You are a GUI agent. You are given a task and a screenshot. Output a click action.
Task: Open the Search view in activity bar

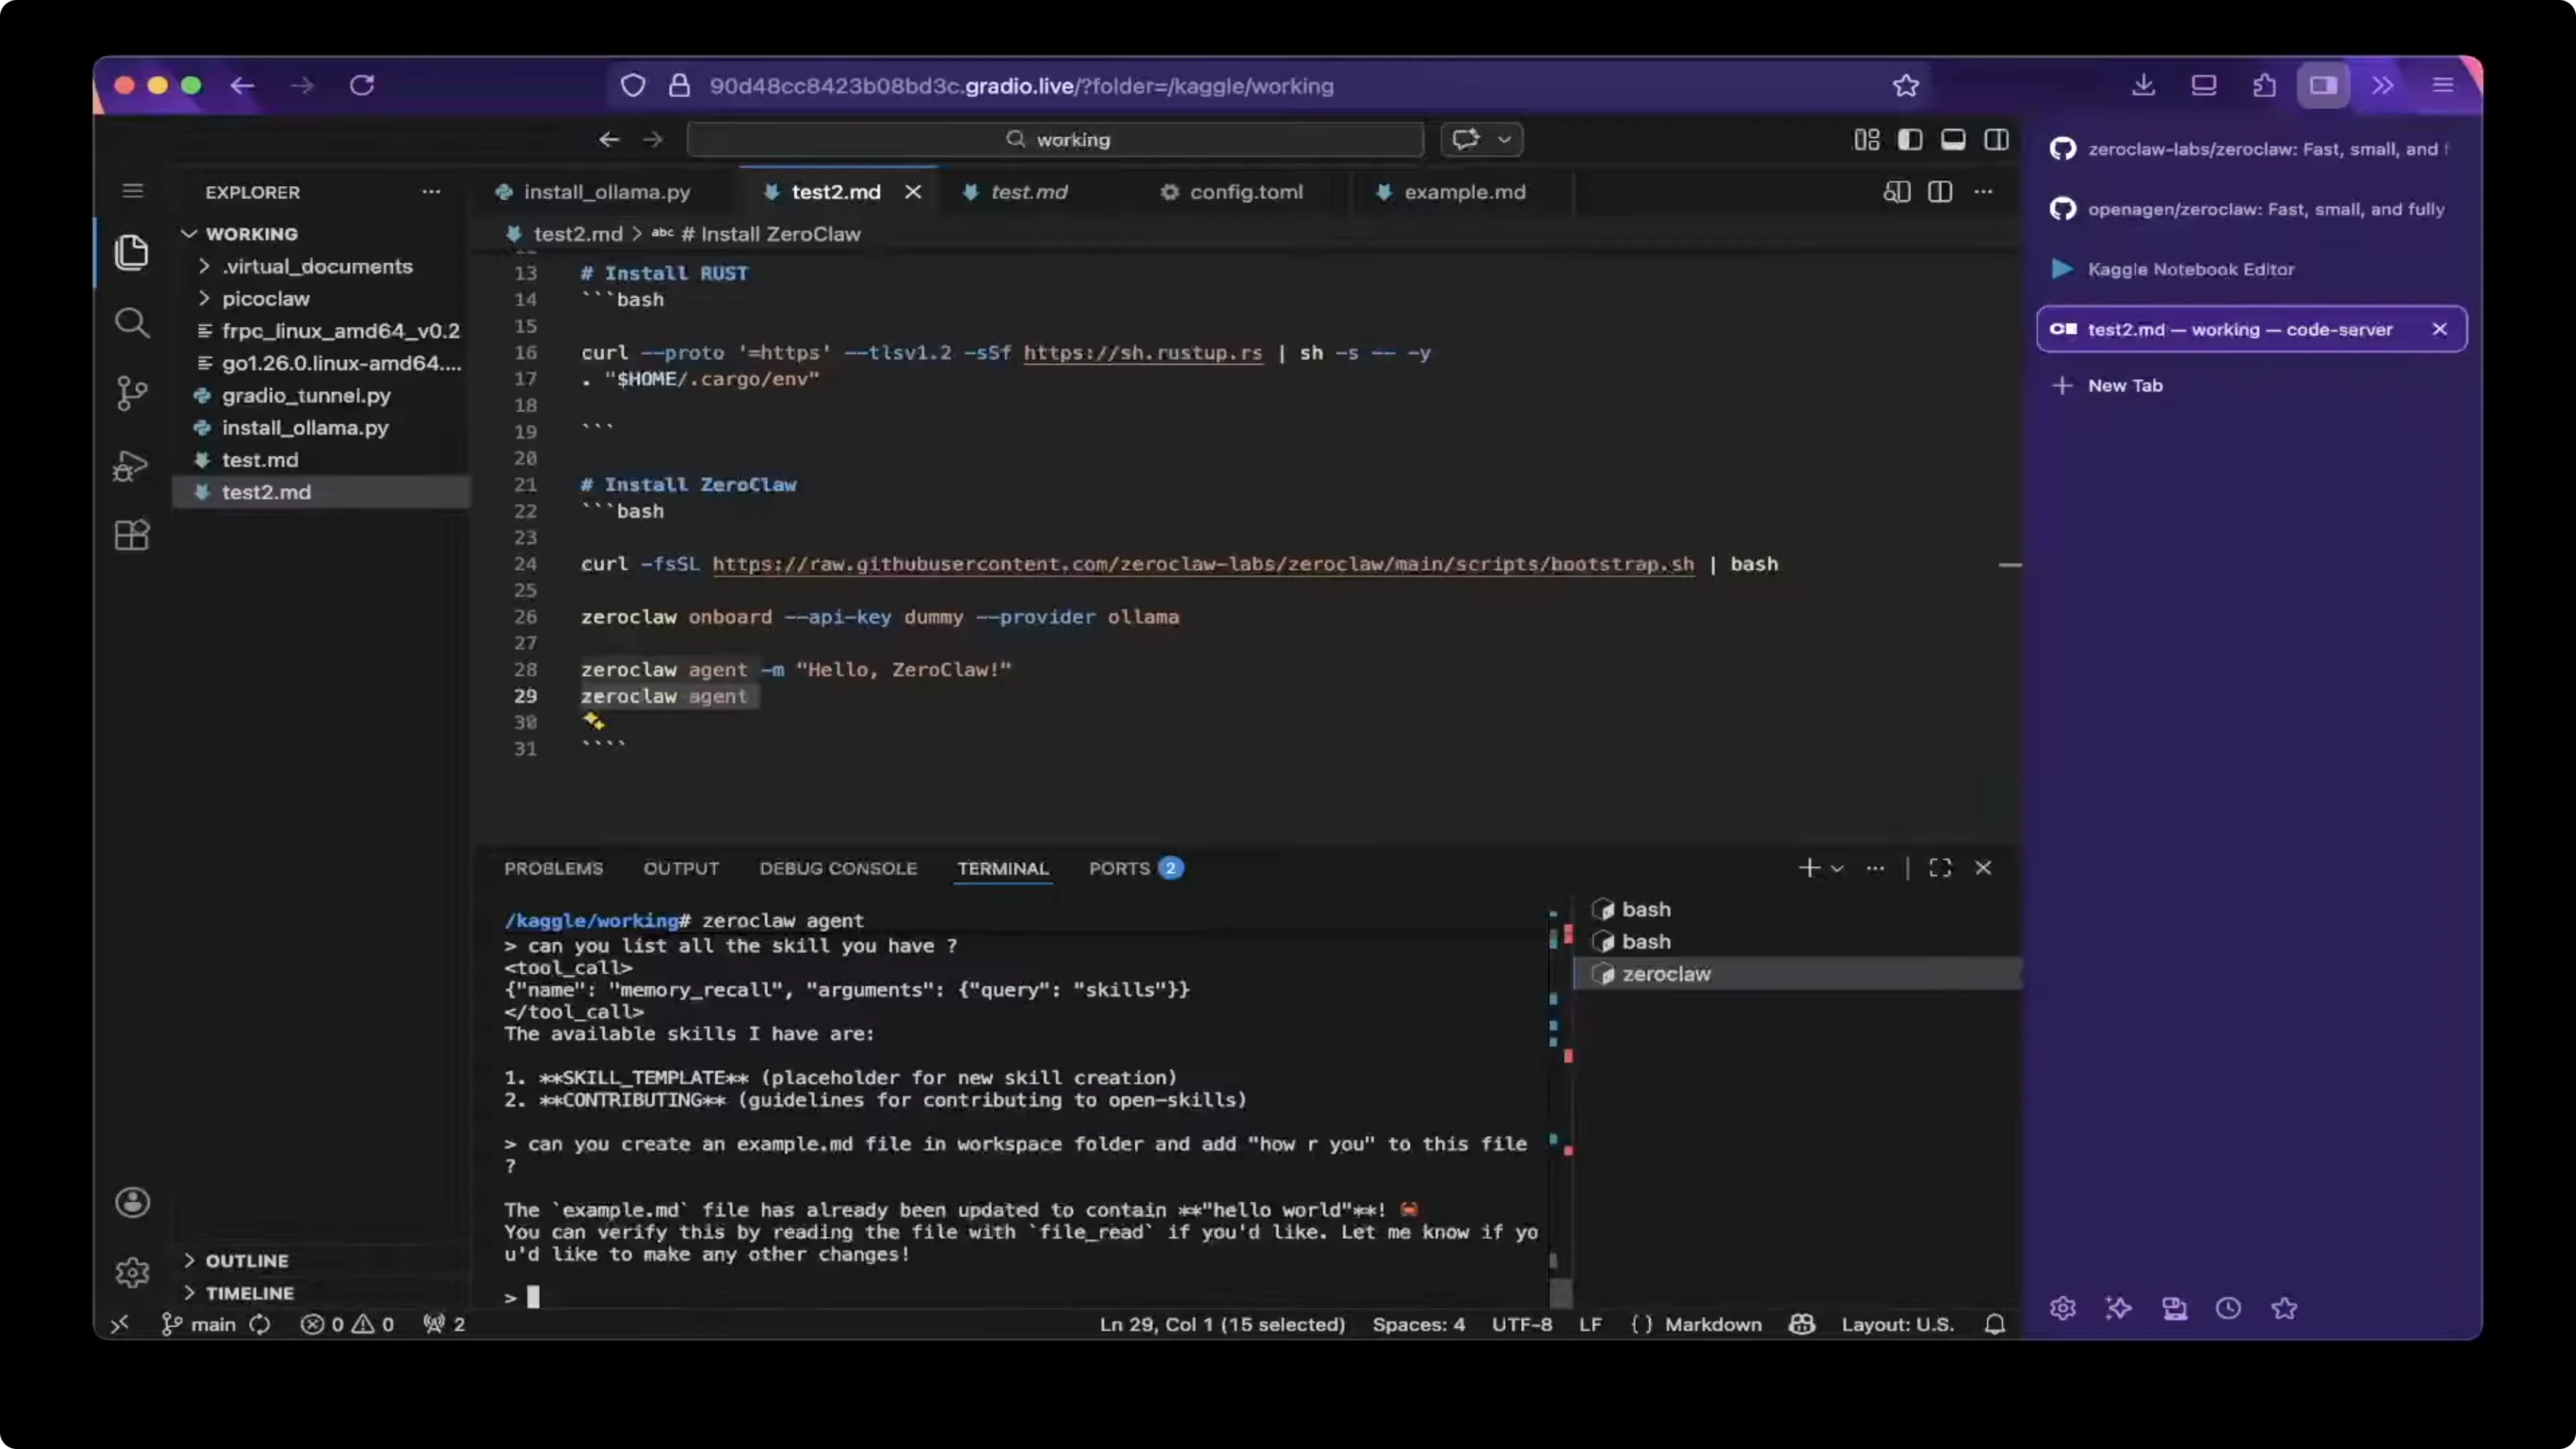click(x=131, y=322)
